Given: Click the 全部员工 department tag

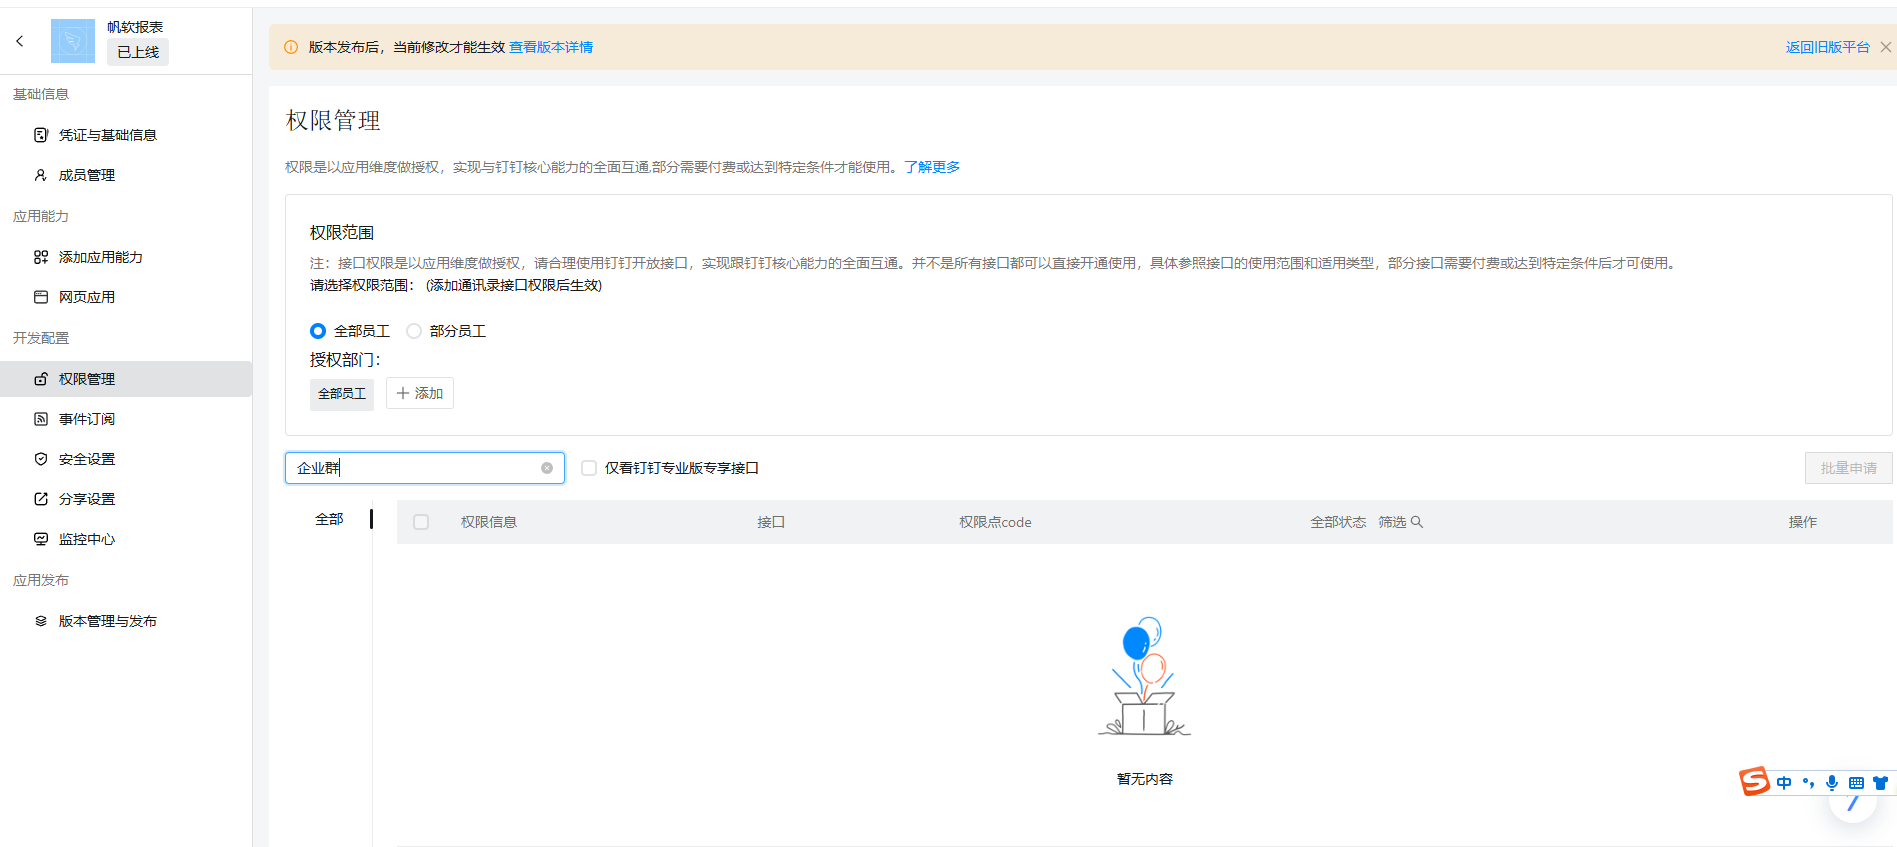Looking at the screenshot, I should 342,394.
